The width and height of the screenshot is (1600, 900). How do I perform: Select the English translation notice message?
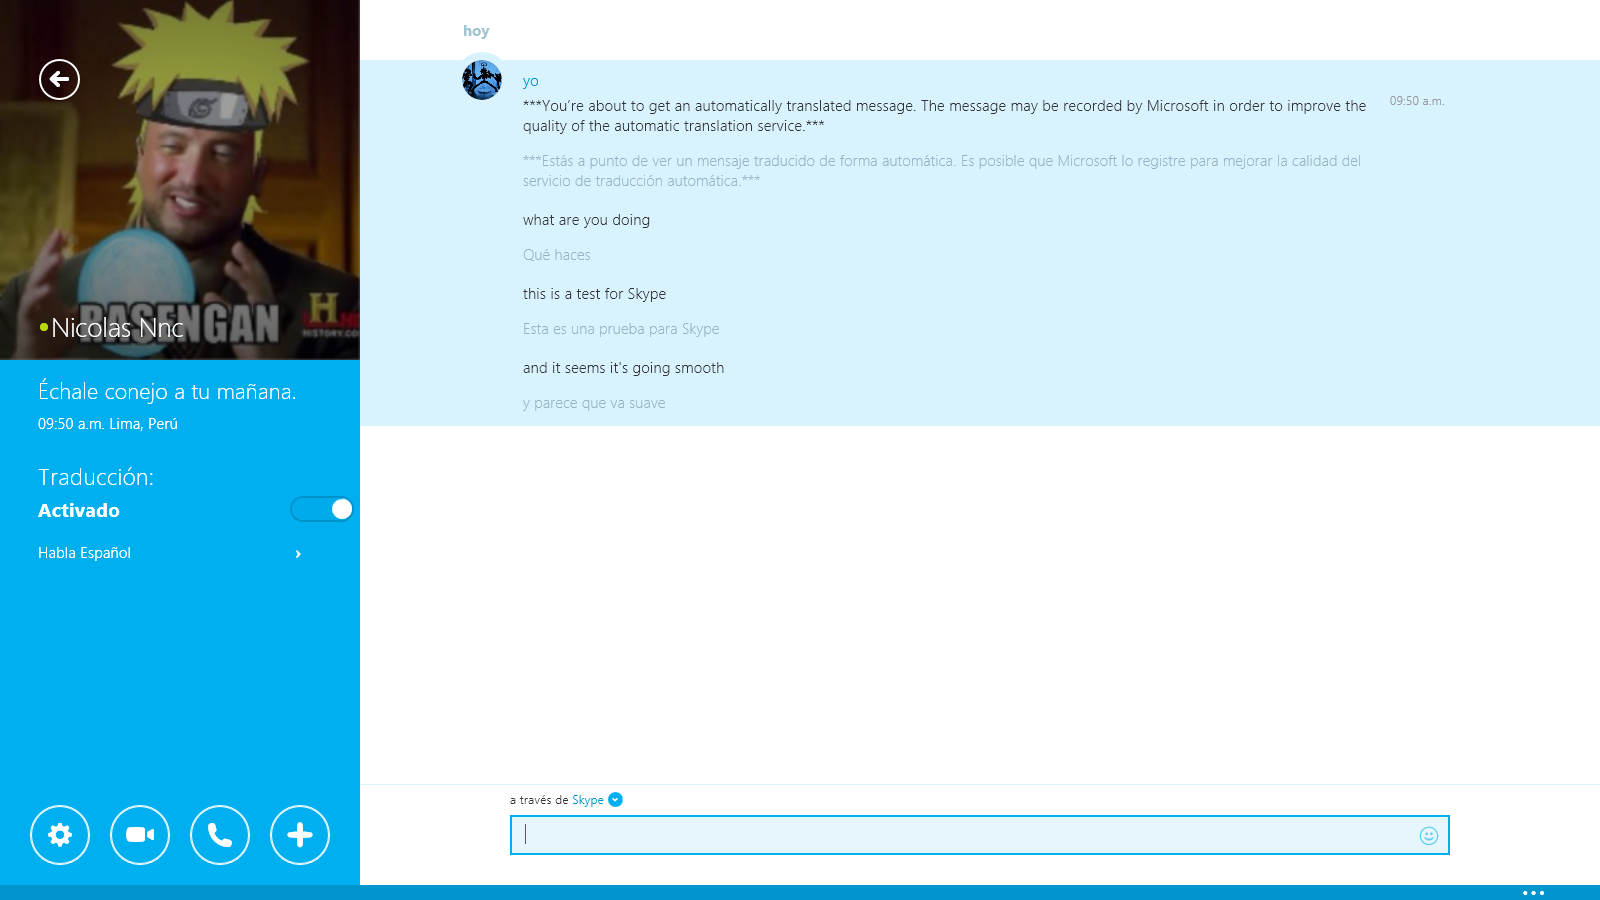click(x=944, y=116)
